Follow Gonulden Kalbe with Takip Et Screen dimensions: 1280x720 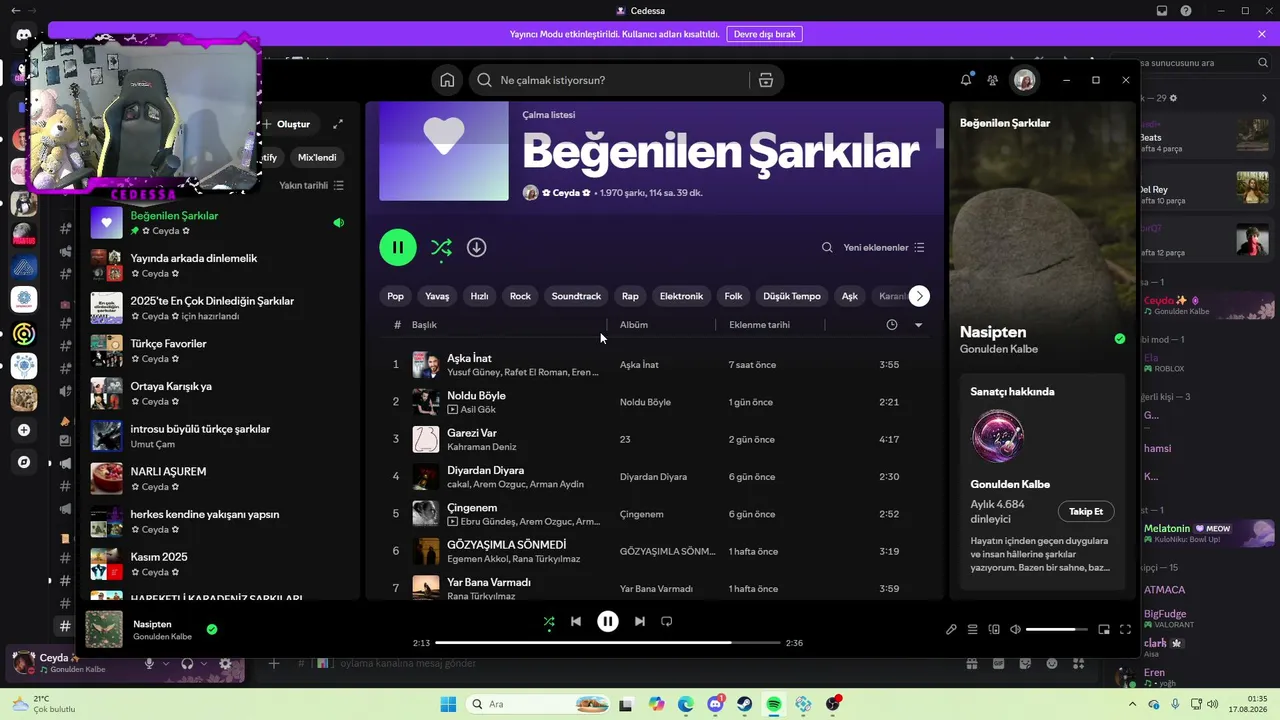click(x=1086, y=511)
